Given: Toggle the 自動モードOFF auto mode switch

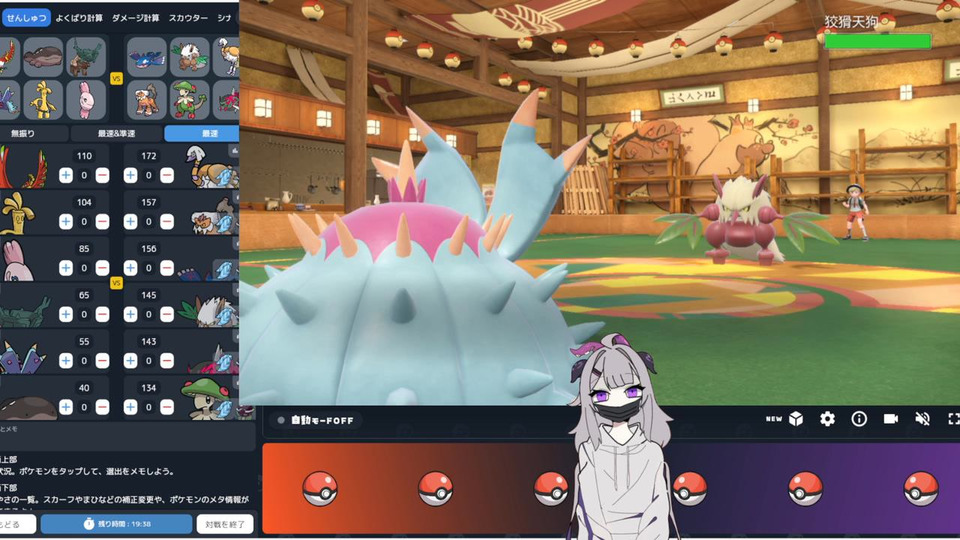Looking at the screenshot, I should [x=316, y=421].
